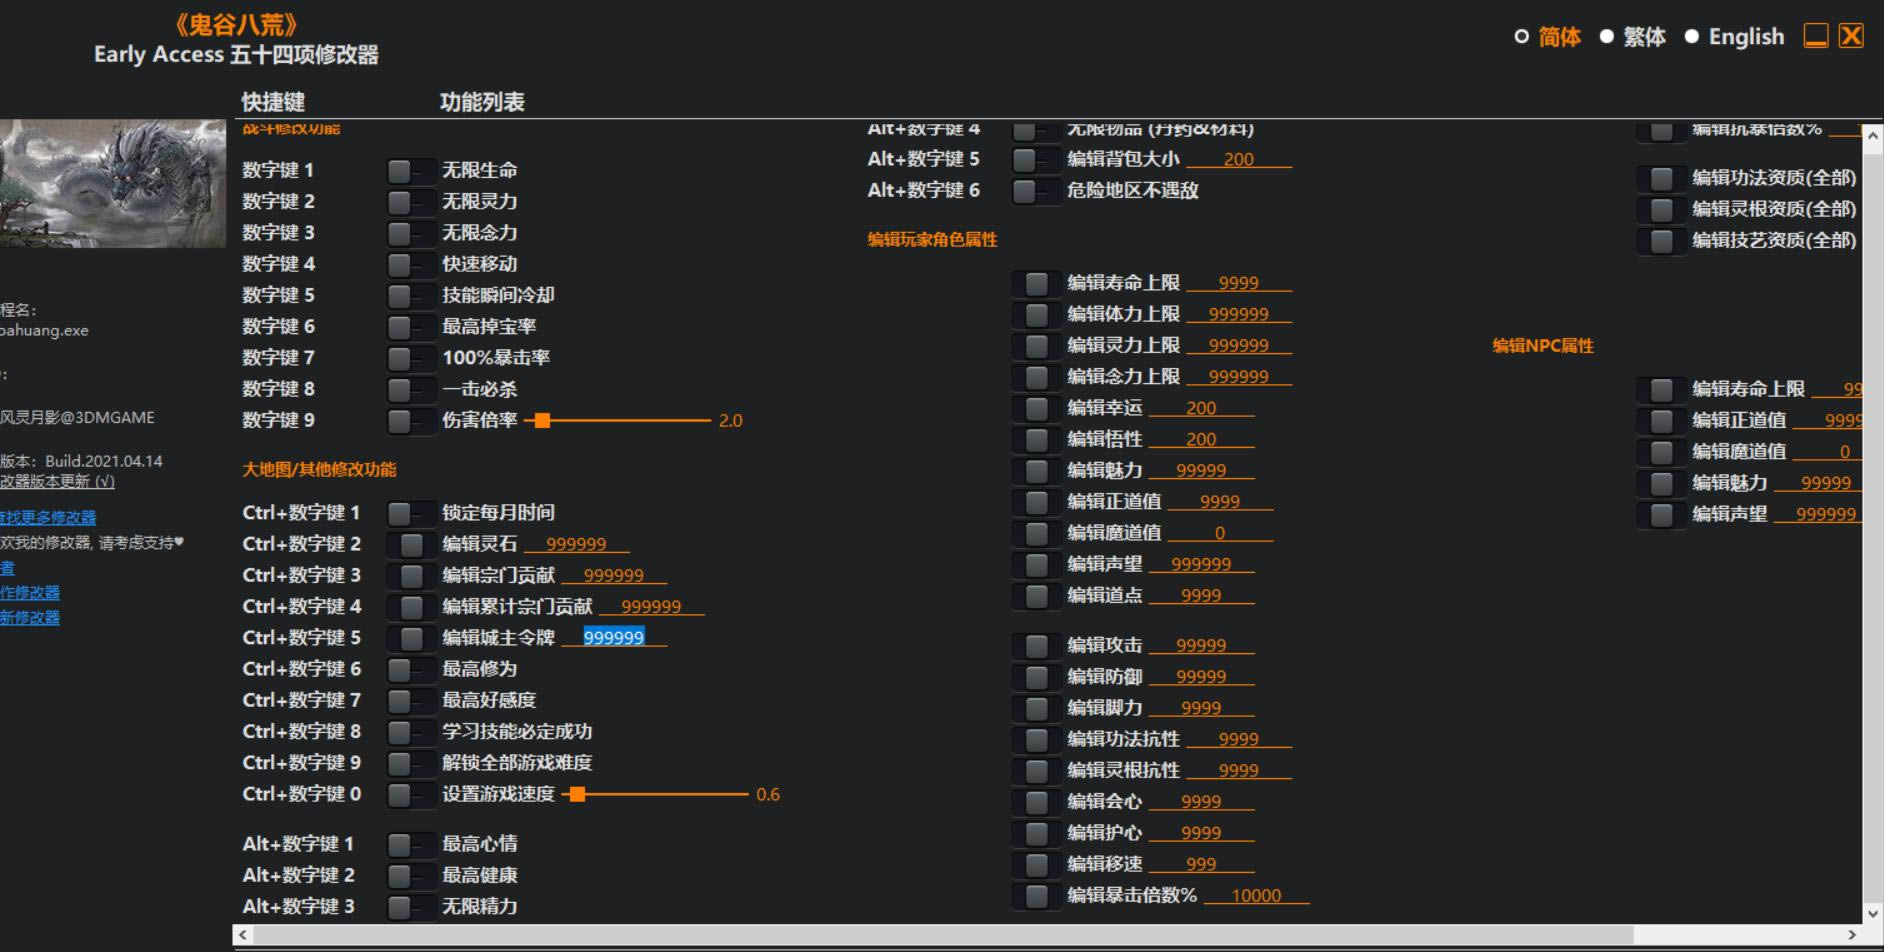The width and height of the screenshot is (1884, 952).
Task: Click player 编辑寿命上限 value 9999
Action: 1239,284
